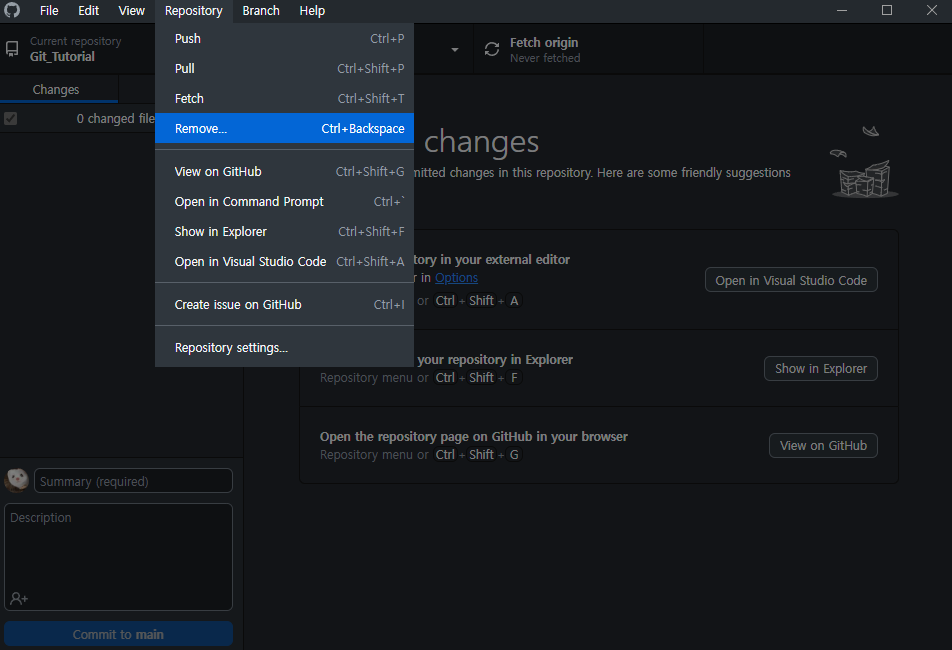This screenshot has width=952, height=650.
Task: Toggle the select-all changed files checkbox
Action: pos(10,118)
